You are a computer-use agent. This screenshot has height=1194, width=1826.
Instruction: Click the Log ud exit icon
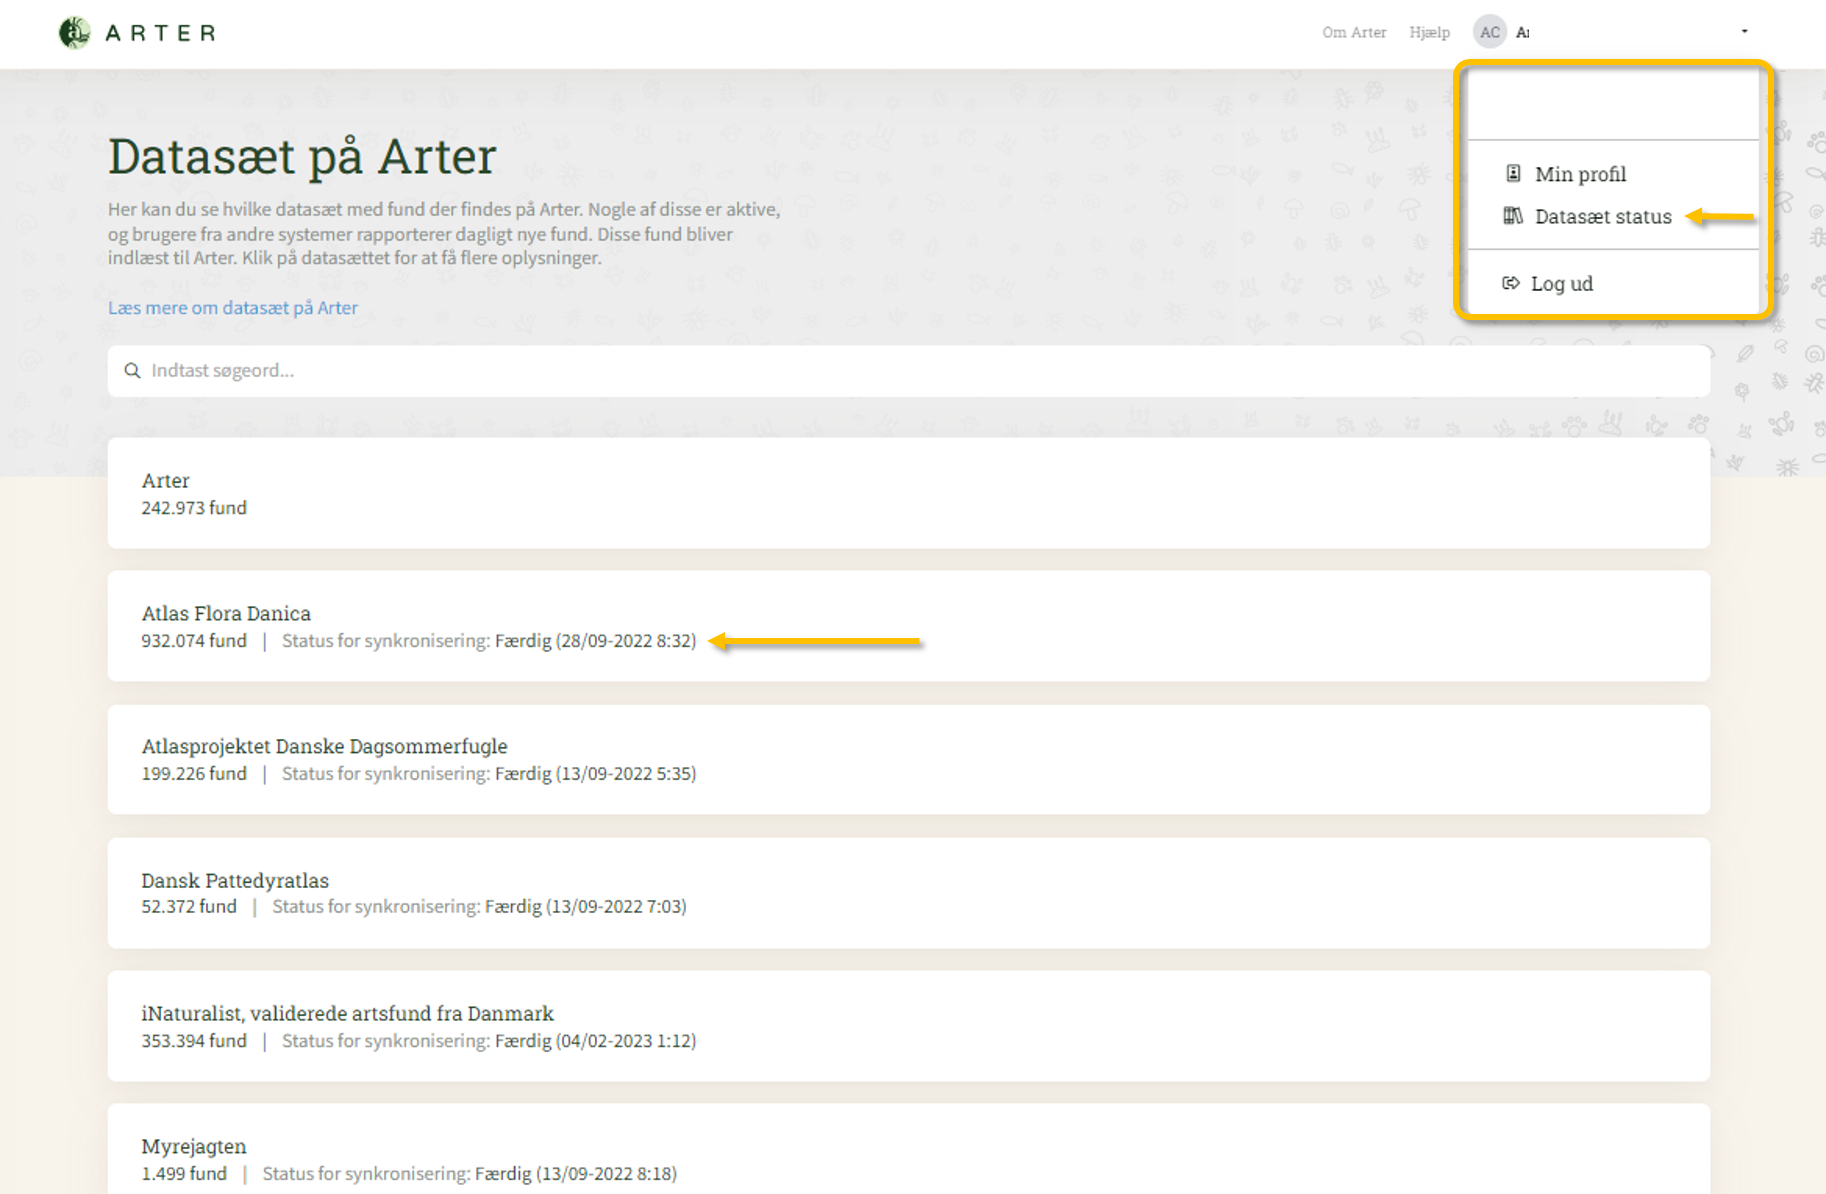1511,283
